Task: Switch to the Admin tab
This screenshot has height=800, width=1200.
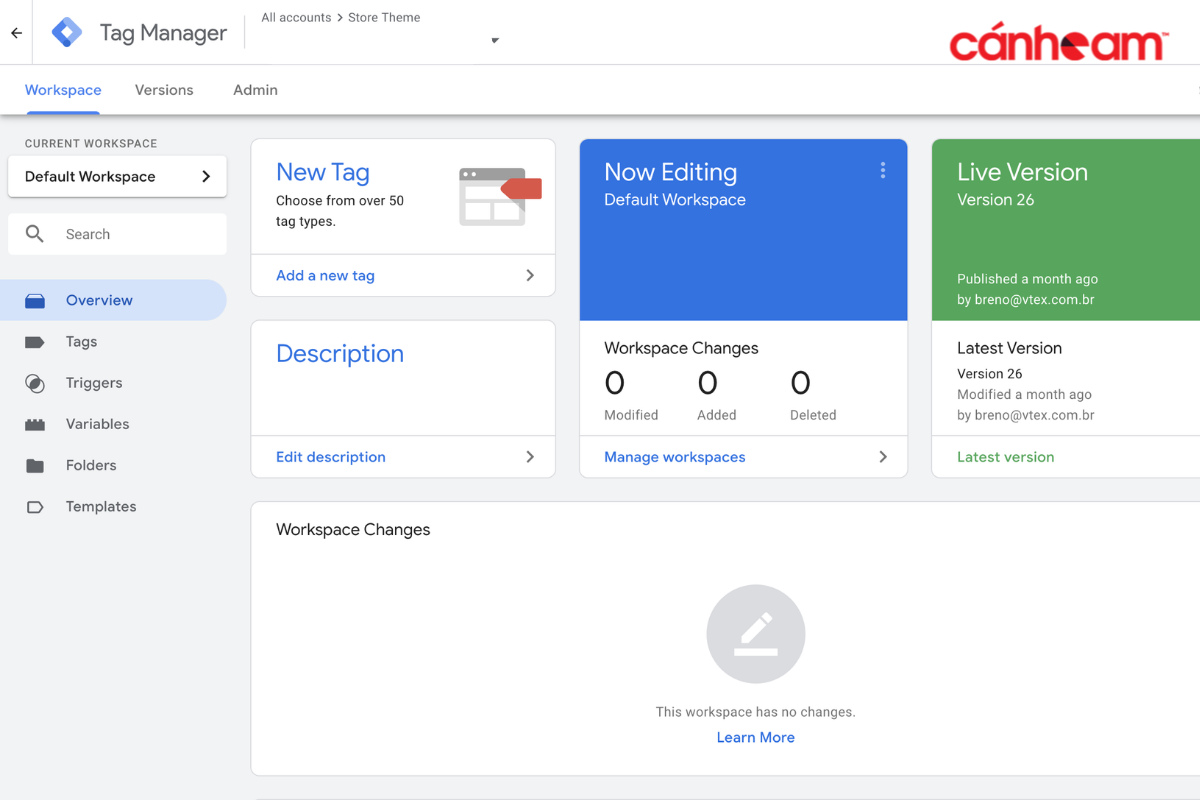Action: tap(255, 90)
